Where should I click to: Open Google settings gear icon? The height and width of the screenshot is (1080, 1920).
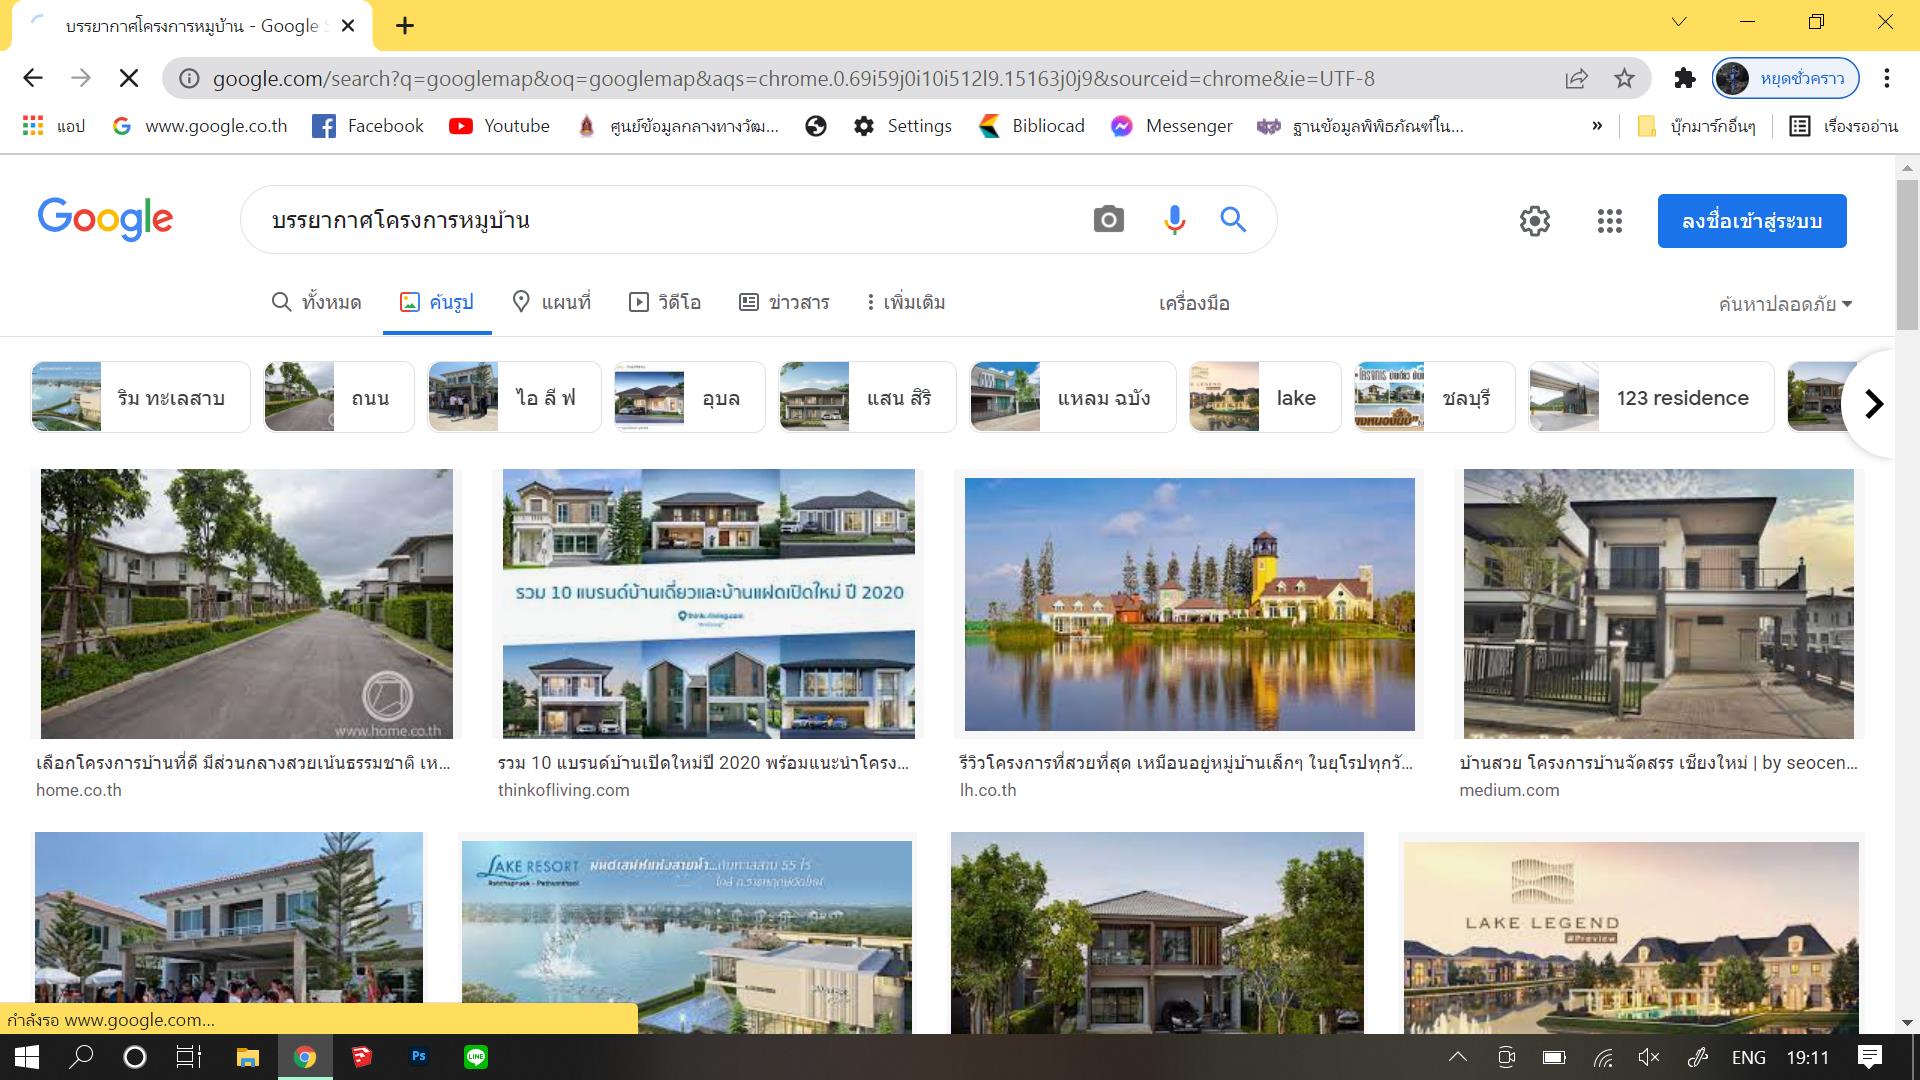(1534, 221)
